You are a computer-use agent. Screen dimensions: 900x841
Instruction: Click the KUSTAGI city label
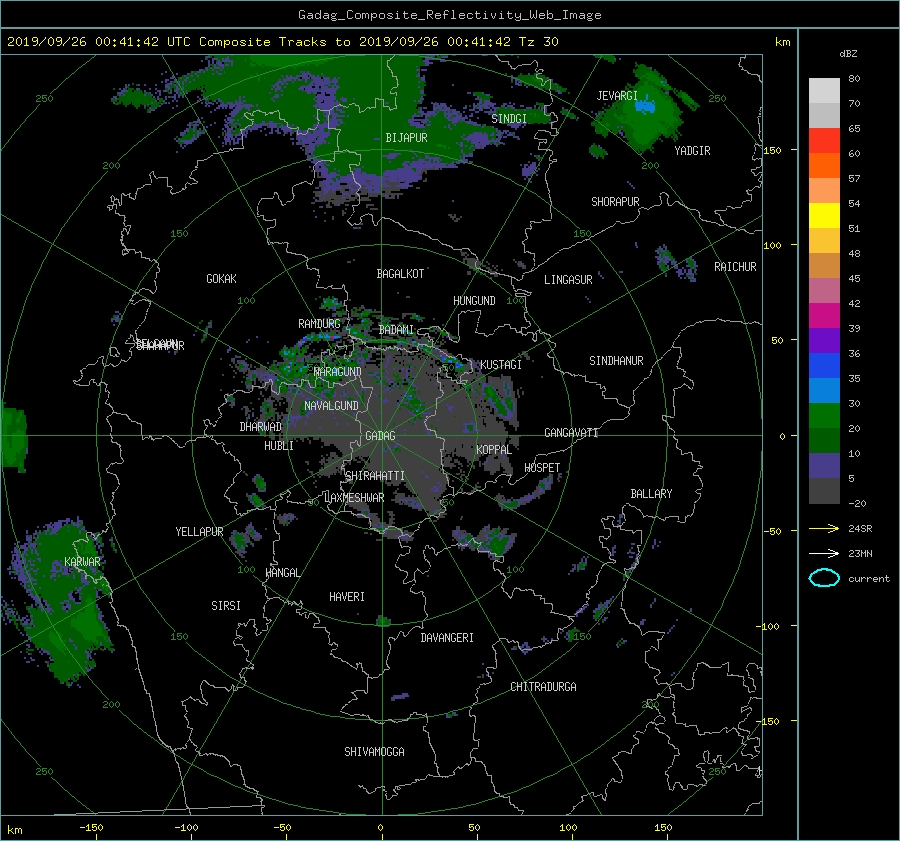click(x=501, y=365)
